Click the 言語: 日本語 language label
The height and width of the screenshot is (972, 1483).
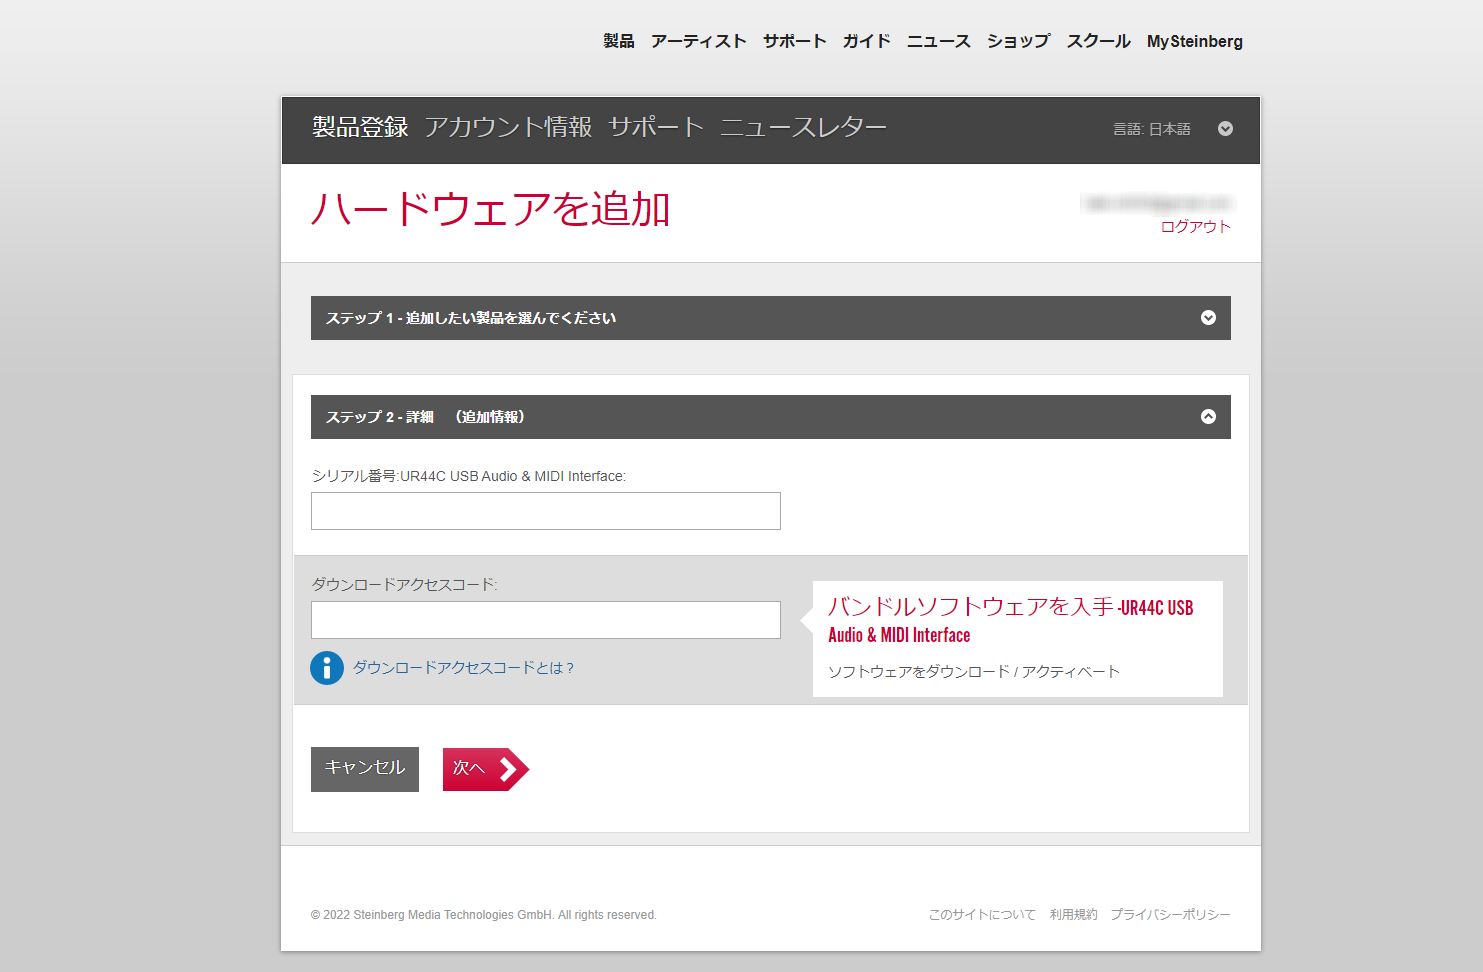click(x=1152, y=129)
